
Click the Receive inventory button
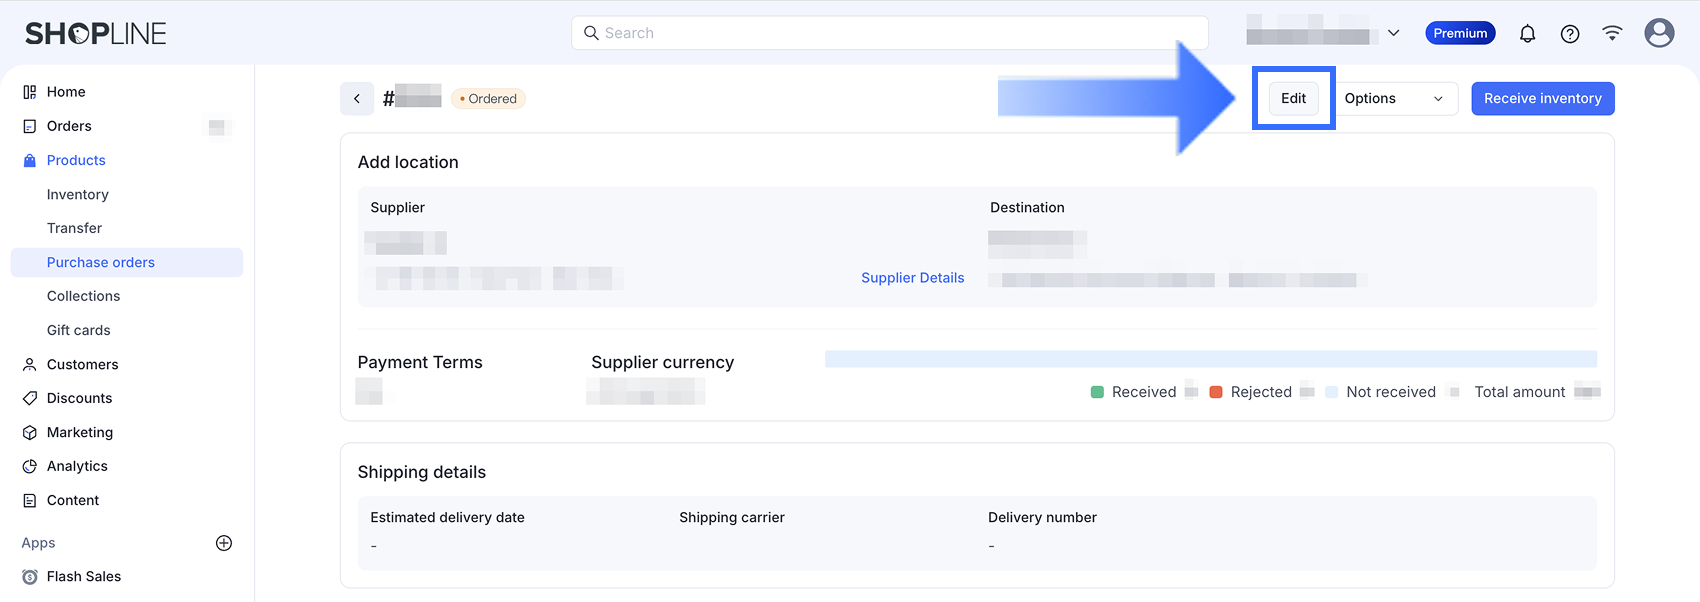(1543, 98)
